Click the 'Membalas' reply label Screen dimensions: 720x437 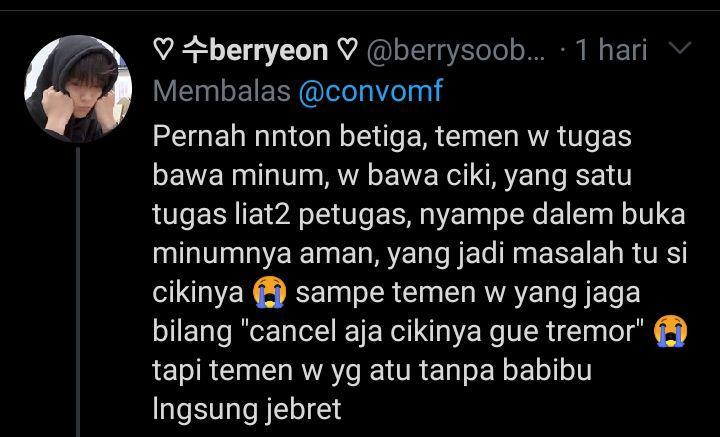click(222, 91)
